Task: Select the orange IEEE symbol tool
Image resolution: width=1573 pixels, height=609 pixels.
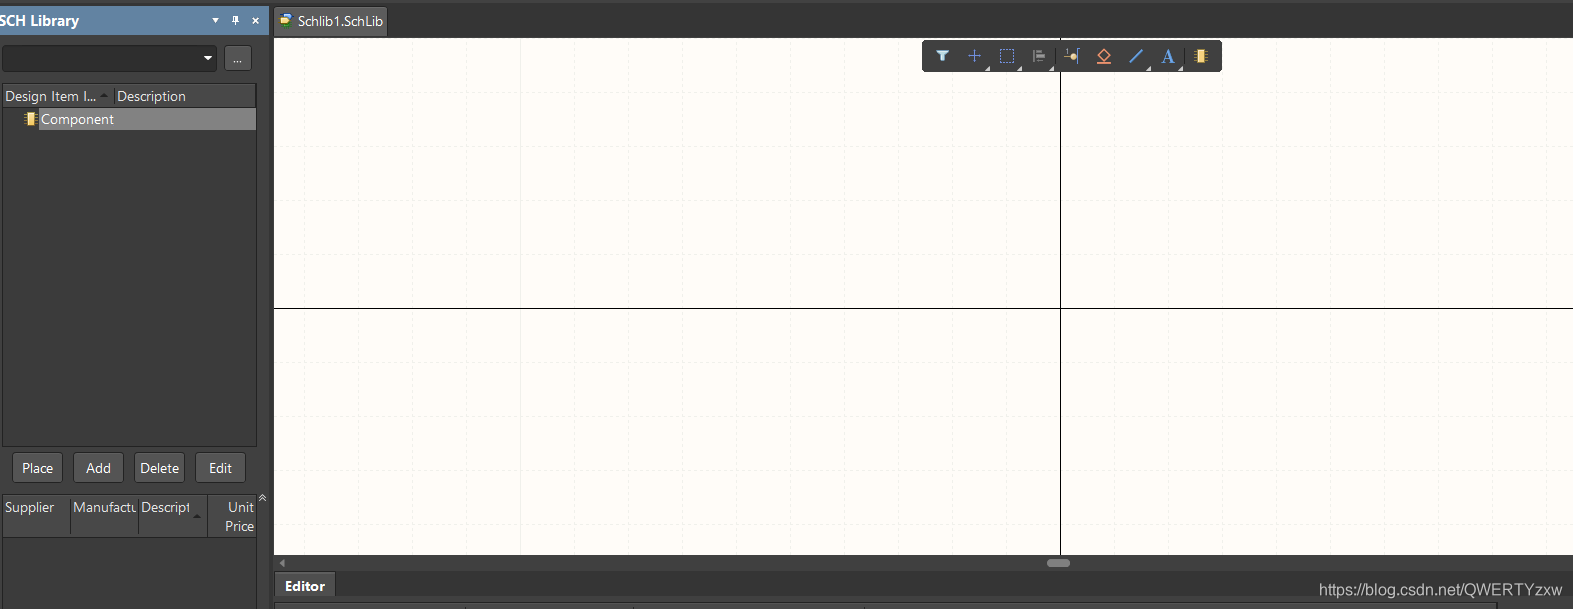Action: click(1104, 56)
